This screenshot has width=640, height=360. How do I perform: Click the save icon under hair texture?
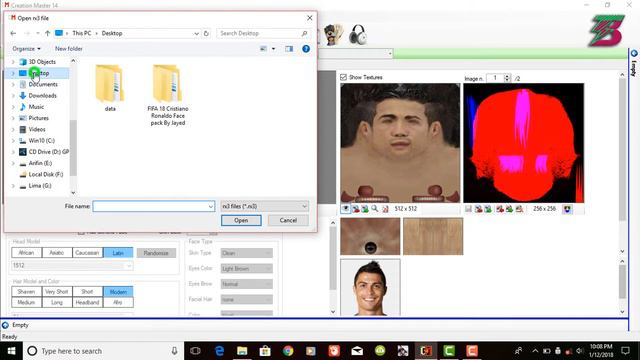pyautogui.click(x=468, y=209)
